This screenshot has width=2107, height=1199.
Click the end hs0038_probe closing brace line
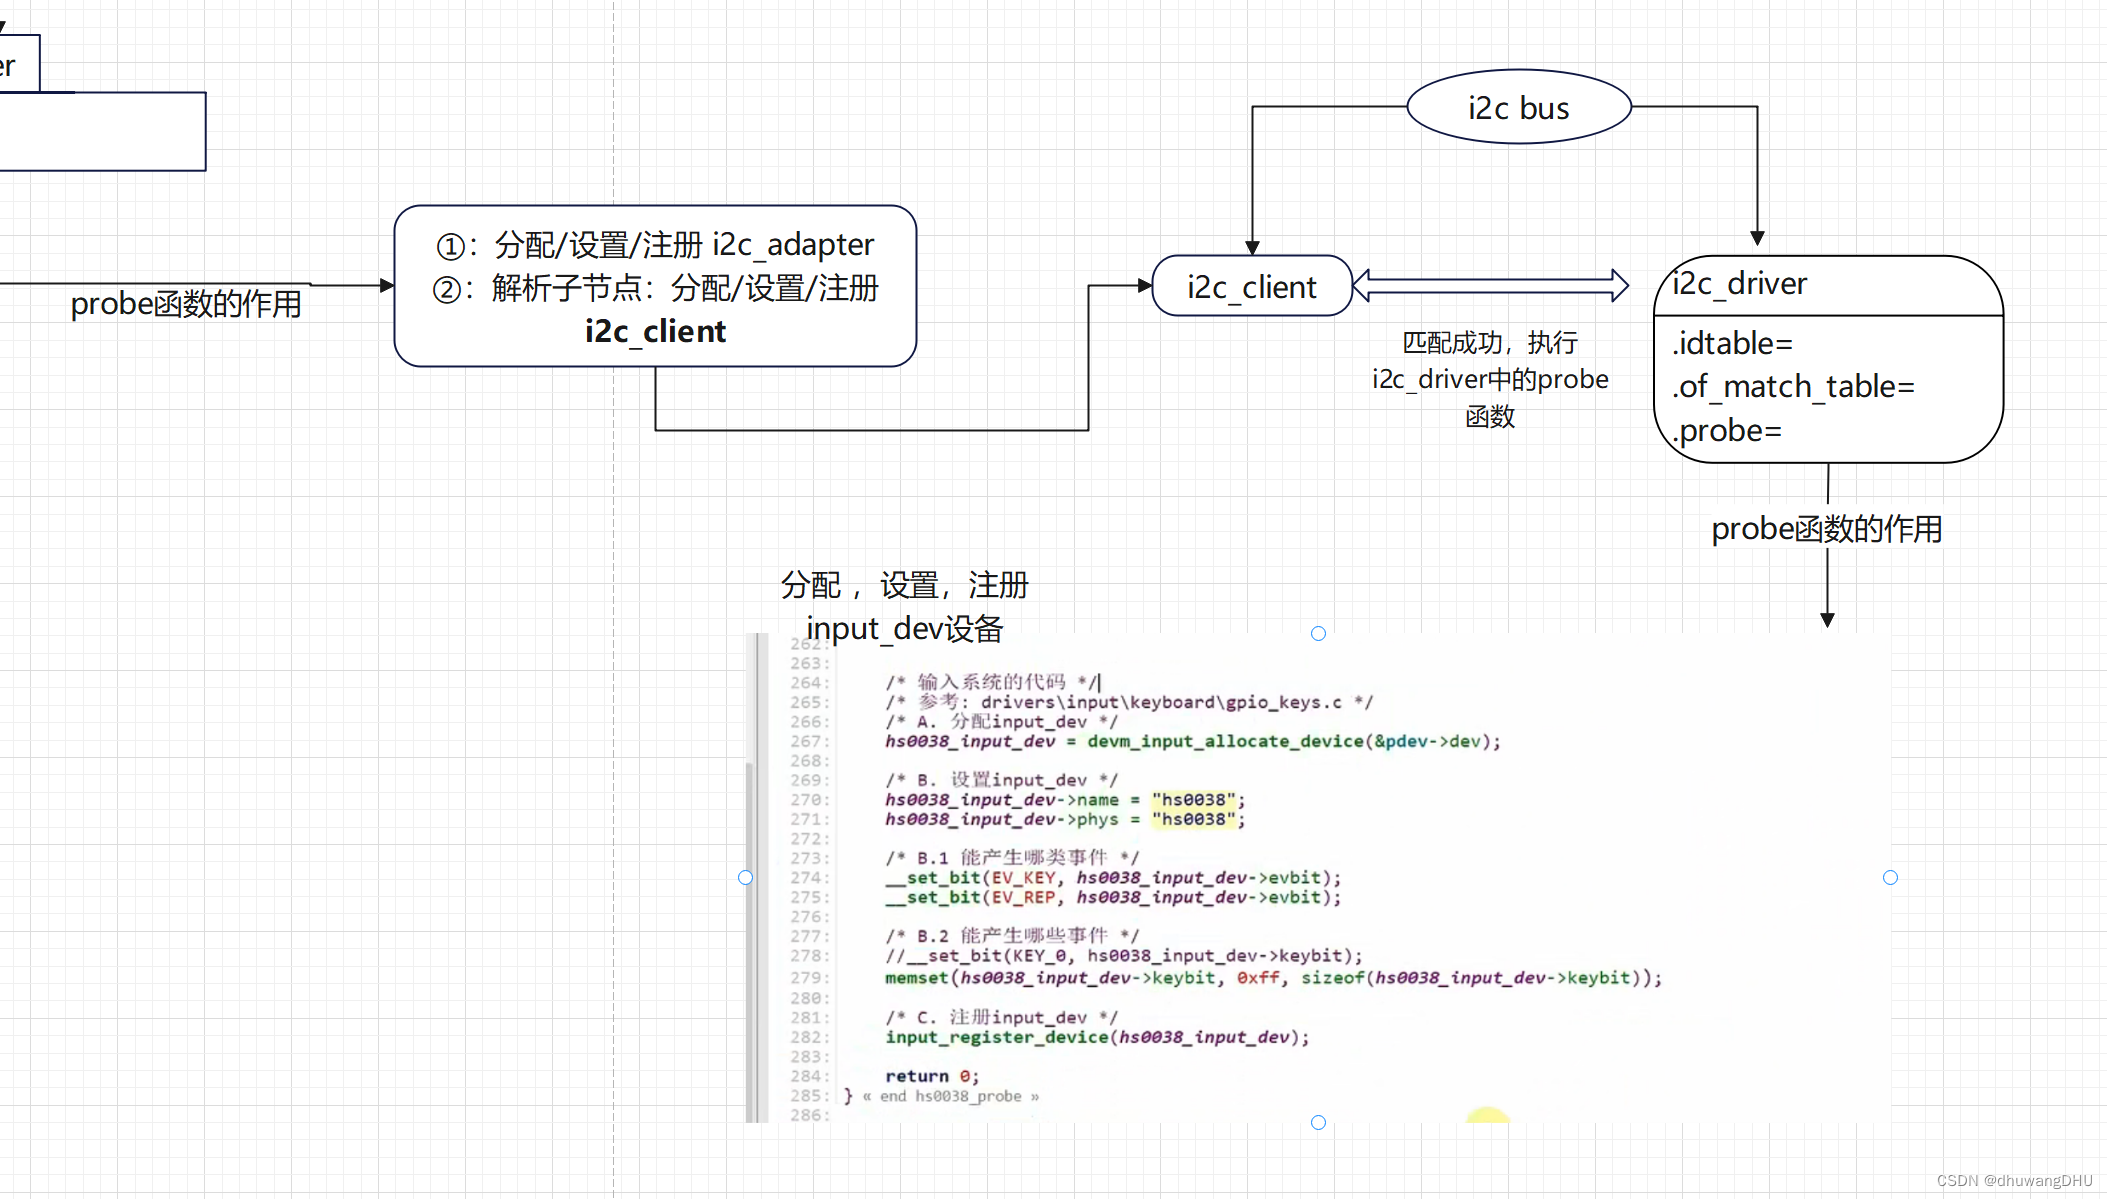941,1096
